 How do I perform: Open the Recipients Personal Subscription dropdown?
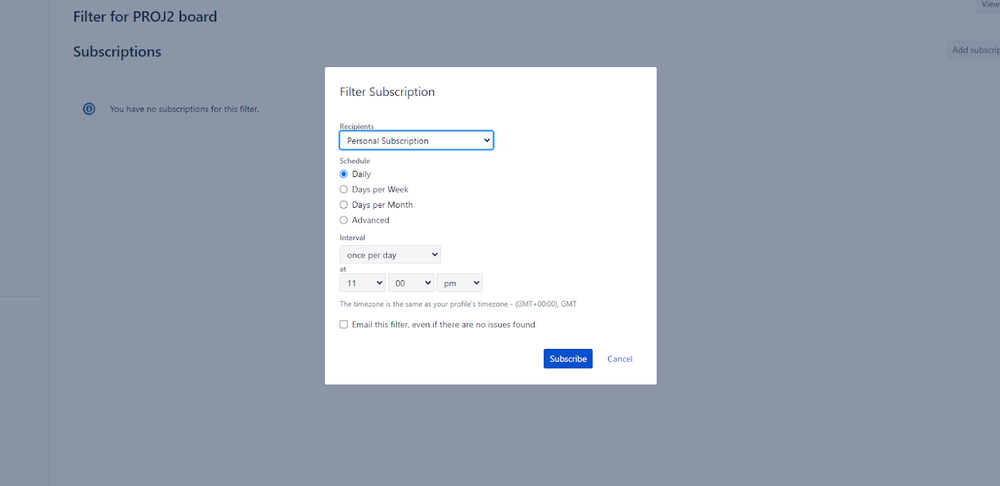click(416, 140)
